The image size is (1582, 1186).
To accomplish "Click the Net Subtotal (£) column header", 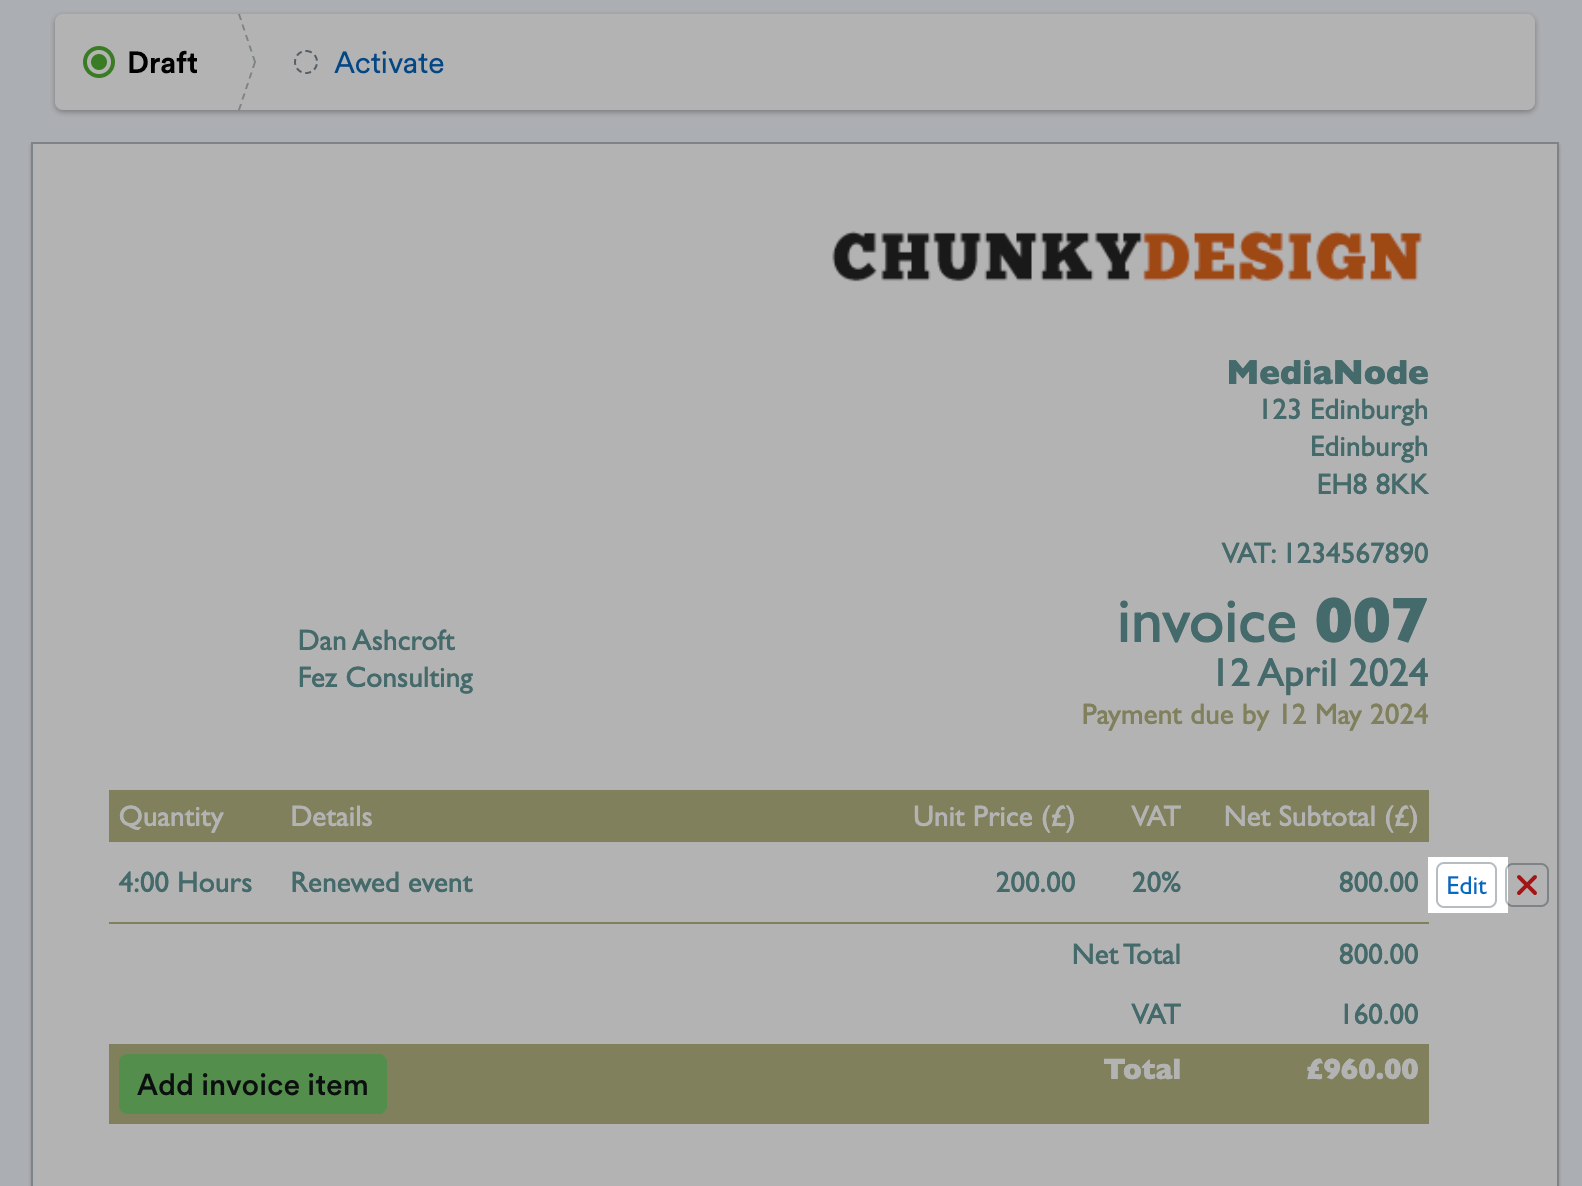I will pyautogui.click(x=1320, y=817).
